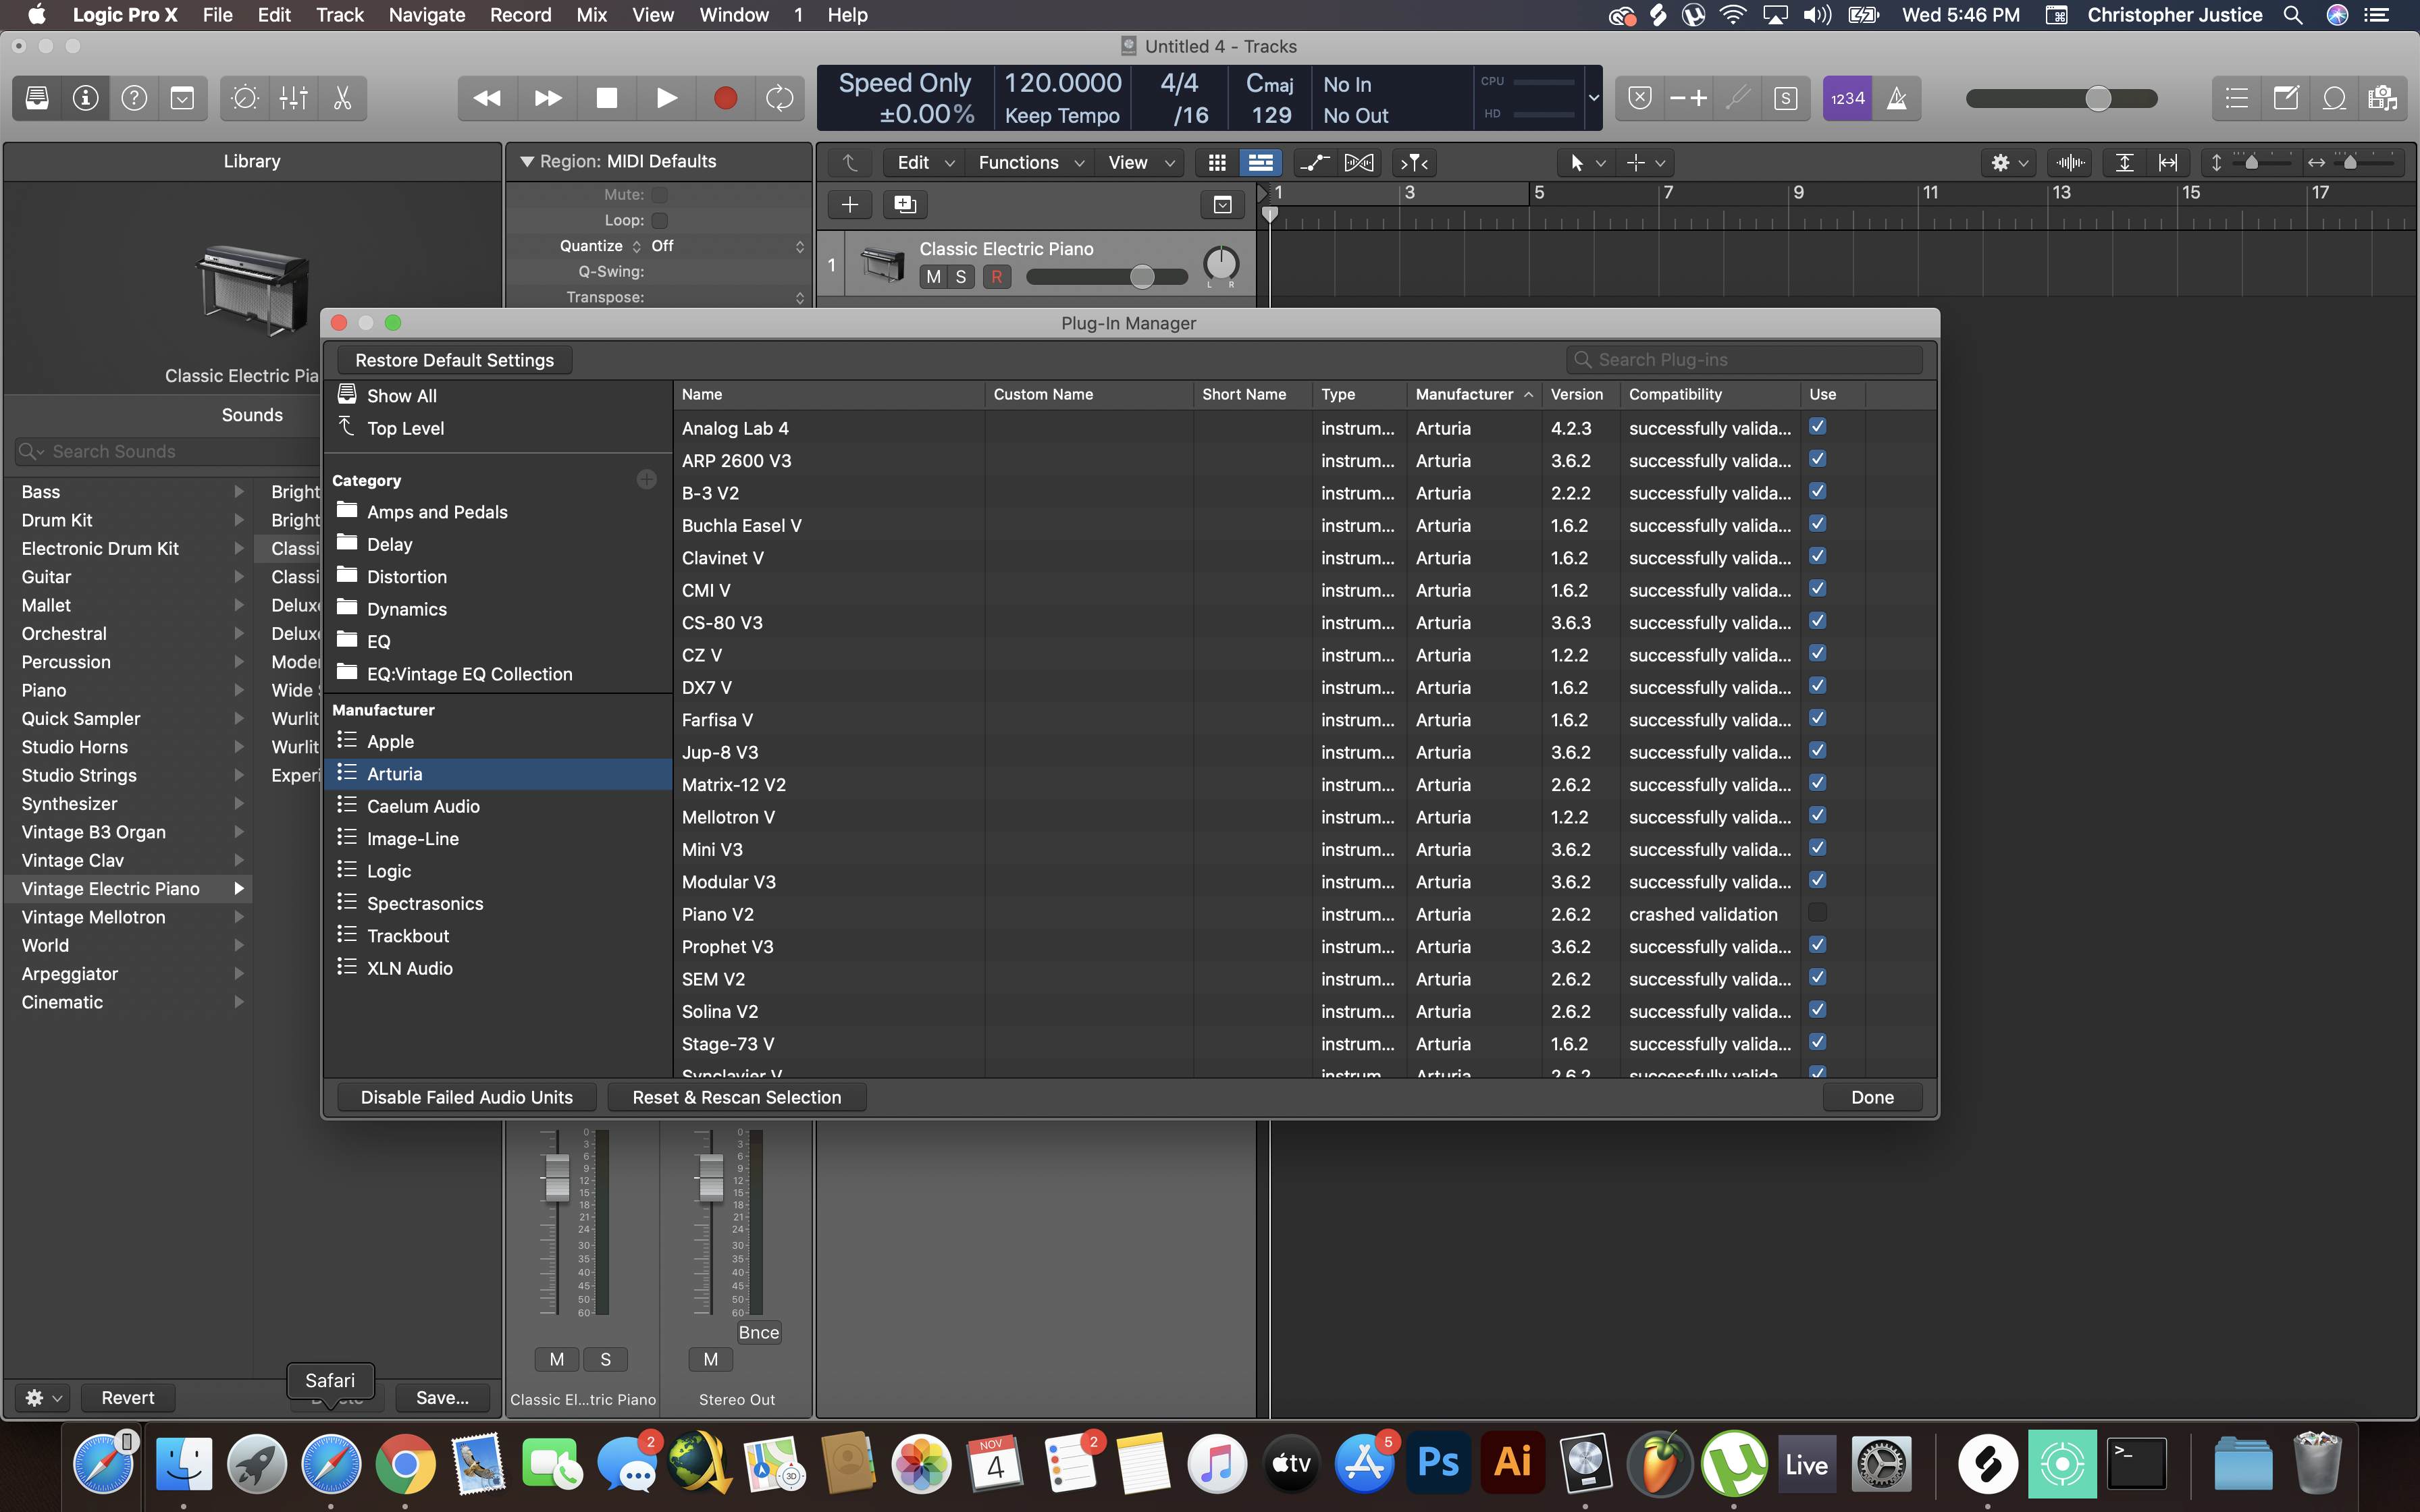The width and height of the screenshot is (2420, 1512).
Task: Open the Navigate menu
Action: click(426, 15)
